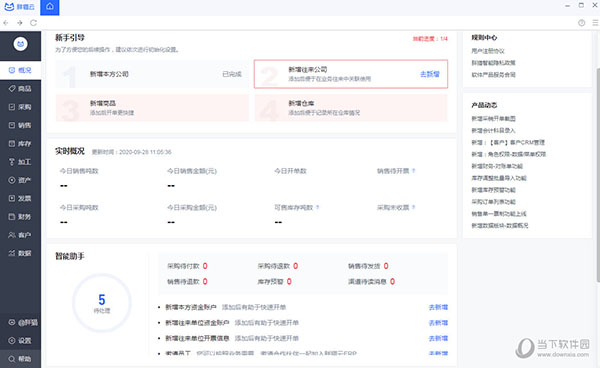Select the 新增仓库 step 4 card

click(351, 108)
